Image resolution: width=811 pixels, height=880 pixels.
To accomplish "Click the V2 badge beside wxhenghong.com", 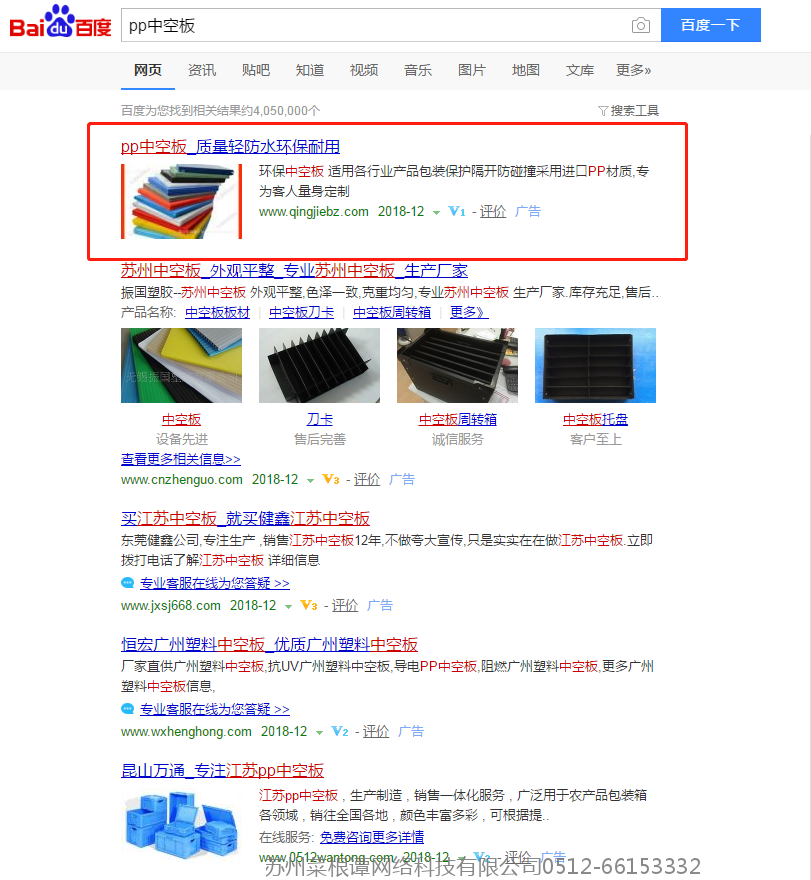I will 340,731.
